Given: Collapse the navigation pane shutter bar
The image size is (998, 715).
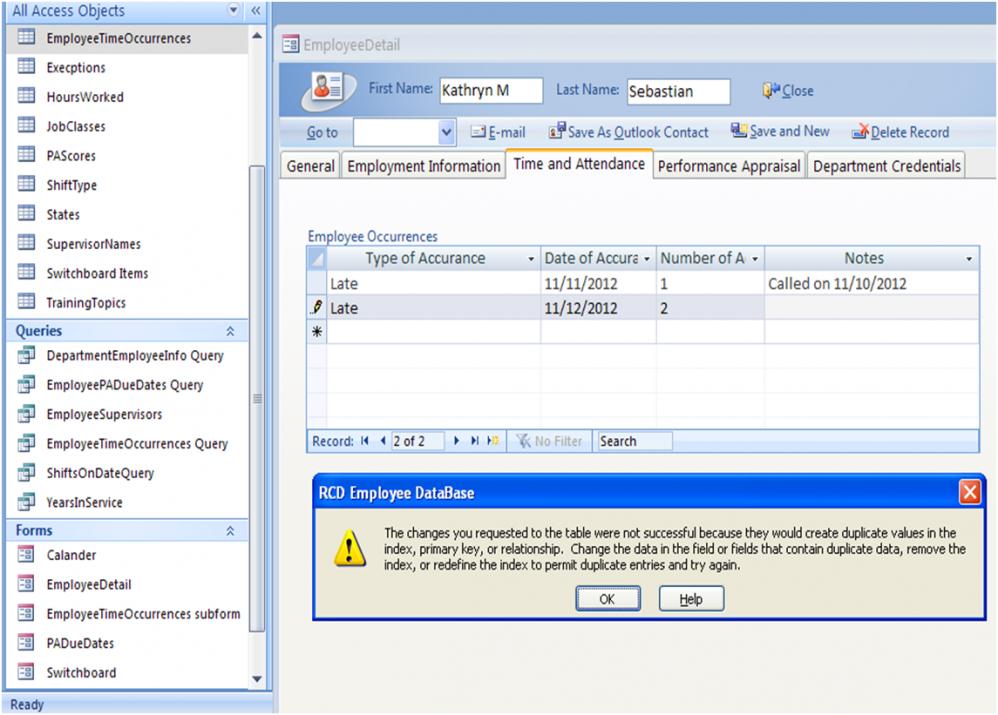Looking at the screenshot, I should [256, 10].
